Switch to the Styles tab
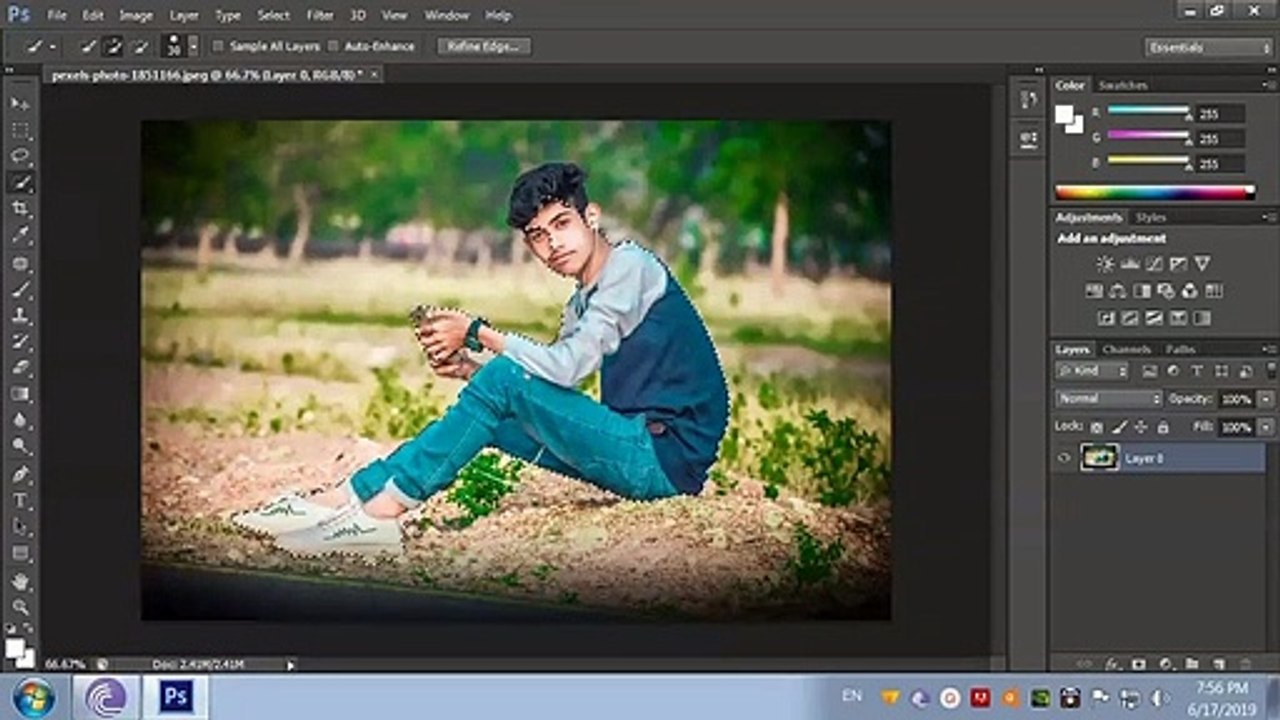 1151,217
